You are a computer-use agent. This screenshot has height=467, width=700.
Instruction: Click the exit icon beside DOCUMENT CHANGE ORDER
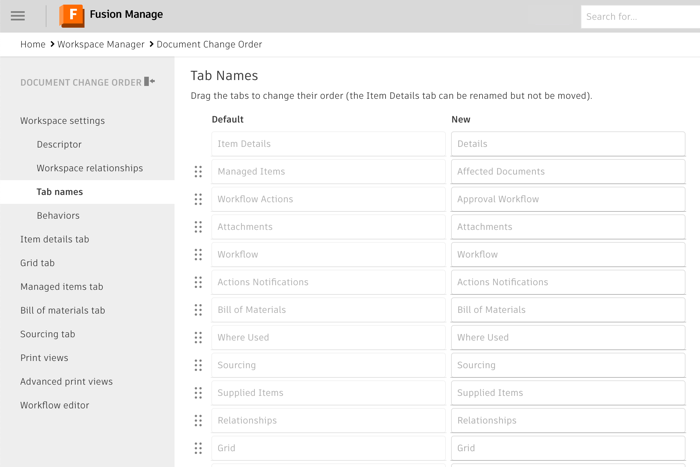coord(150,82)
